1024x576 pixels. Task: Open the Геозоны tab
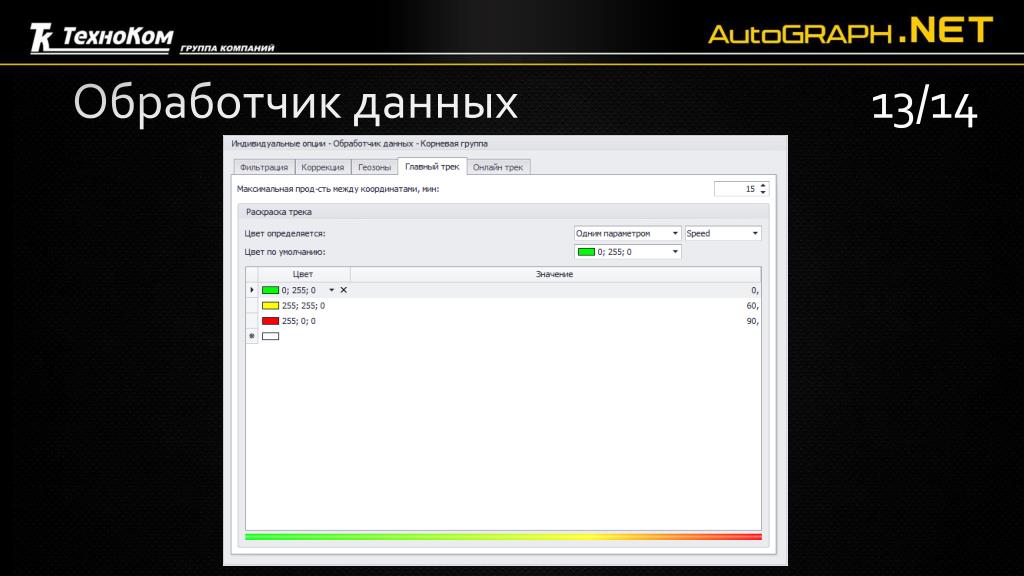[x=374, y=167]
